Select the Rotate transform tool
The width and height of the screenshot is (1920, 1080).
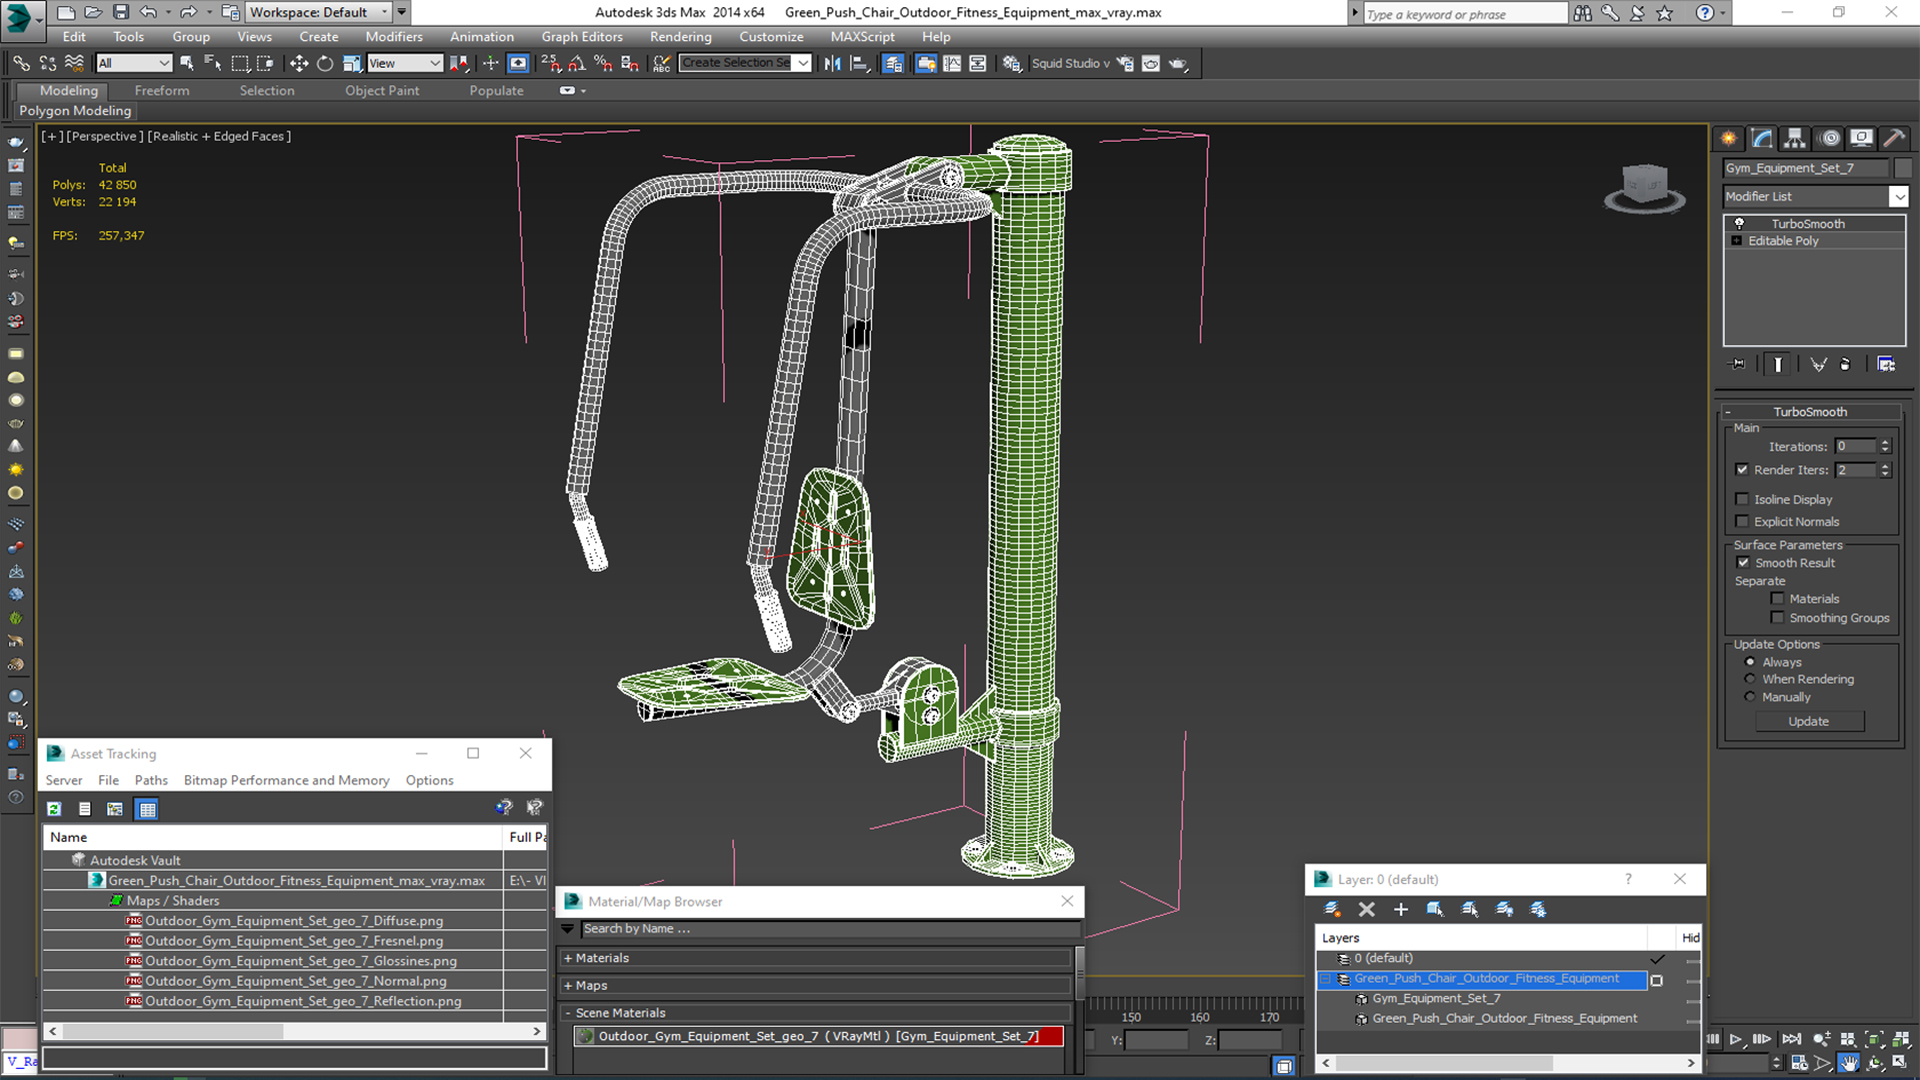[325, 63]
